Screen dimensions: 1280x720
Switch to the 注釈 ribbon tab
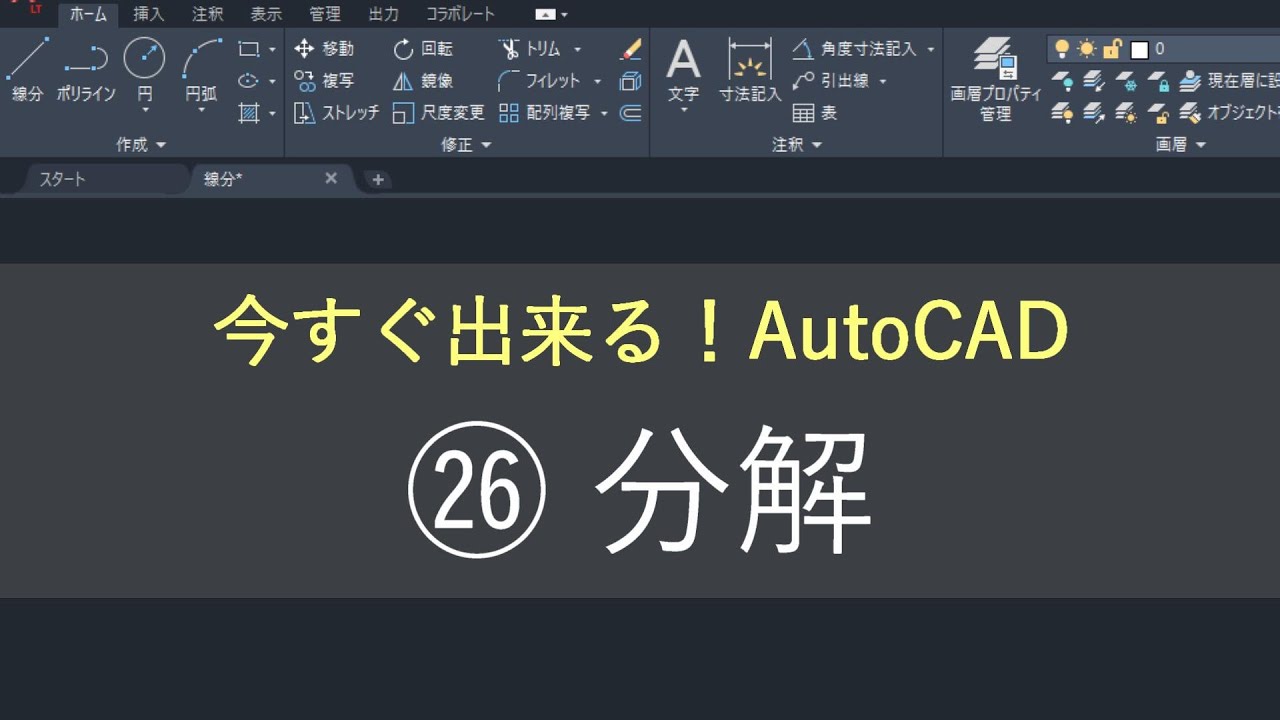[x=208, y=14]
